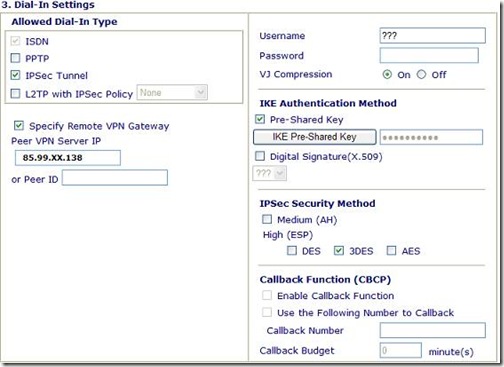Enable Medium (AH) security method
Image resolution: width=504 pixels, height=367 pixels.
coord(267,219)
